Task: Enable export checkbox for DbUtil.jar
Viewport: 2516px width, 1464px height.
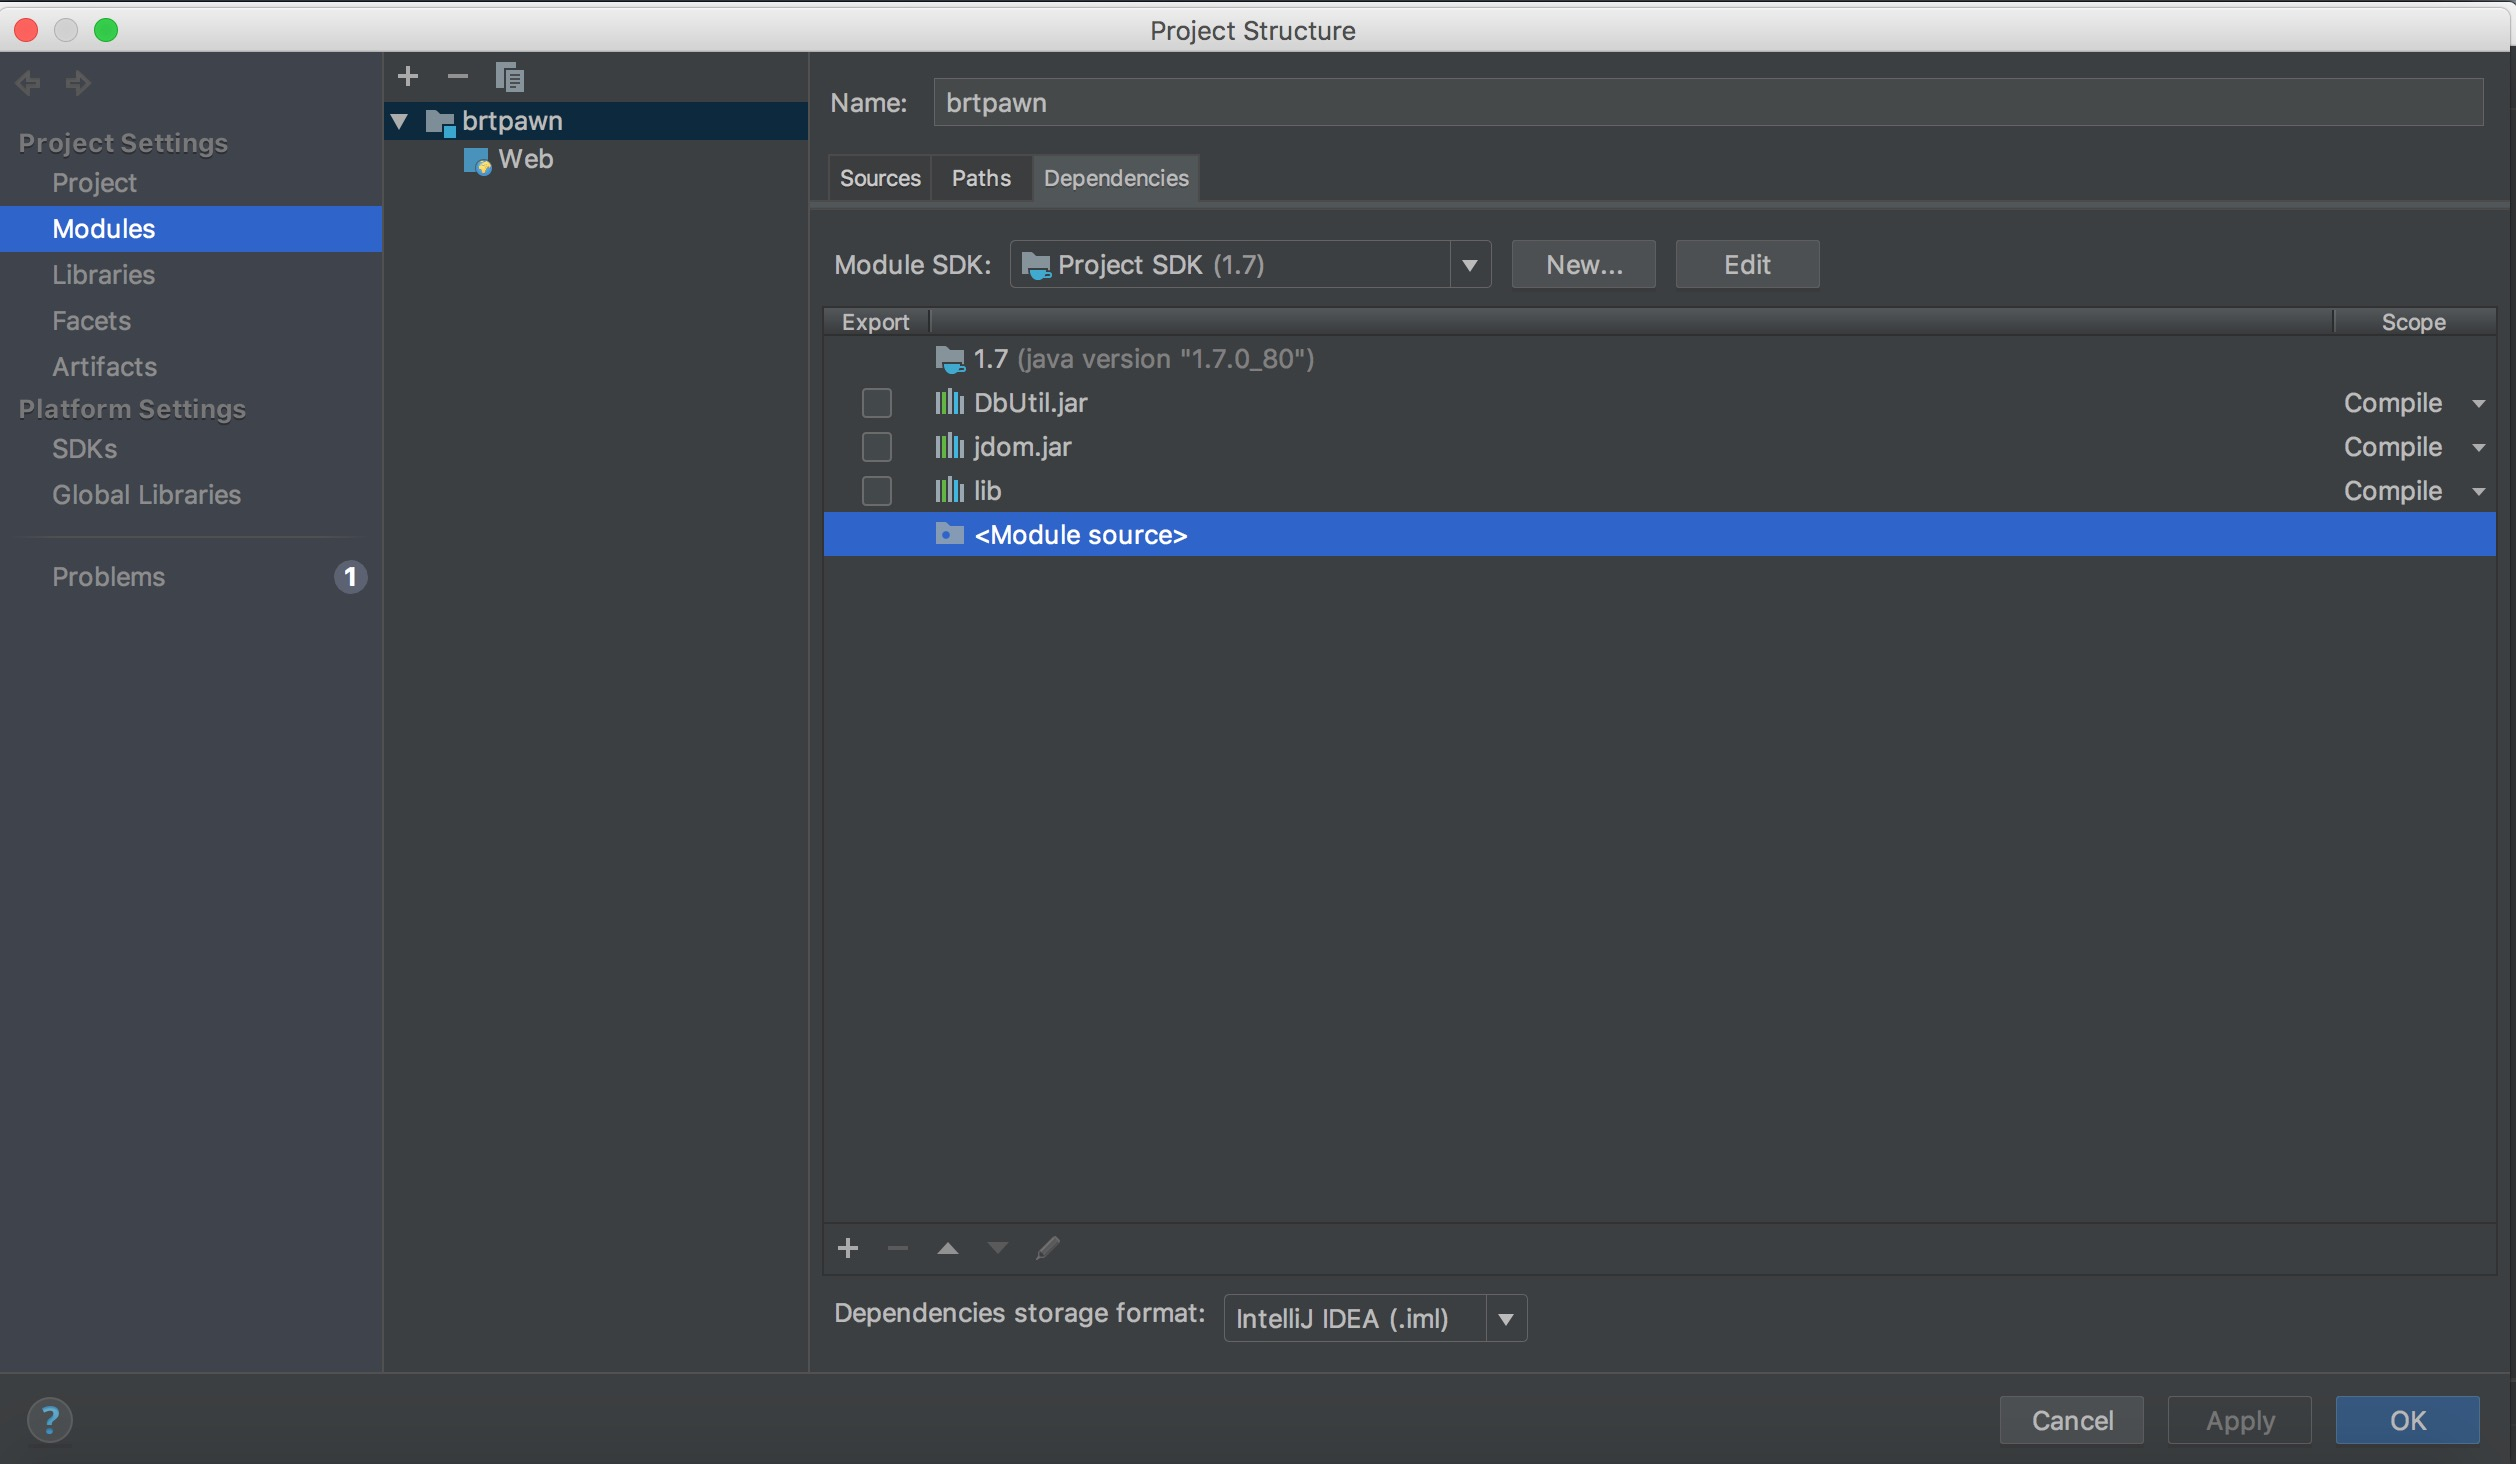Action: point(877,403)
